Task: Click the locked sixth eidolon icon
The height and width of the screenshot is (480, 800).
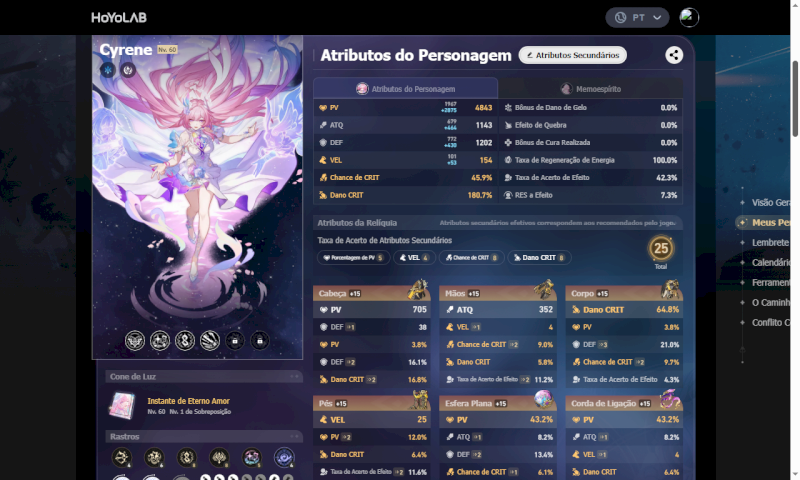Action: [260, 340]
